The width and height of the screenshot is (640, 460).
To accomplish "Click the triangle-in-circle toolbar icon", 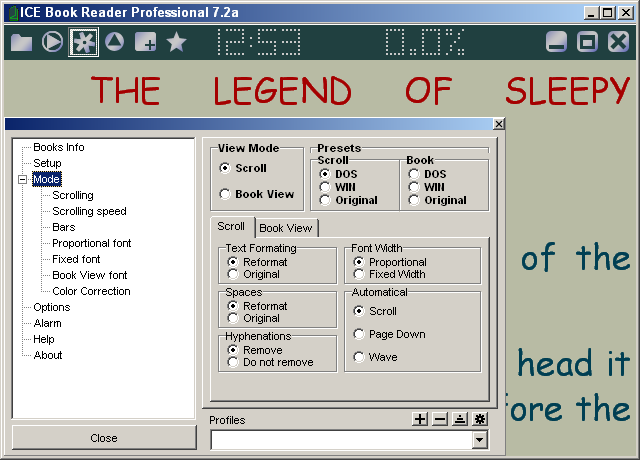I will (x=115, y=42).
